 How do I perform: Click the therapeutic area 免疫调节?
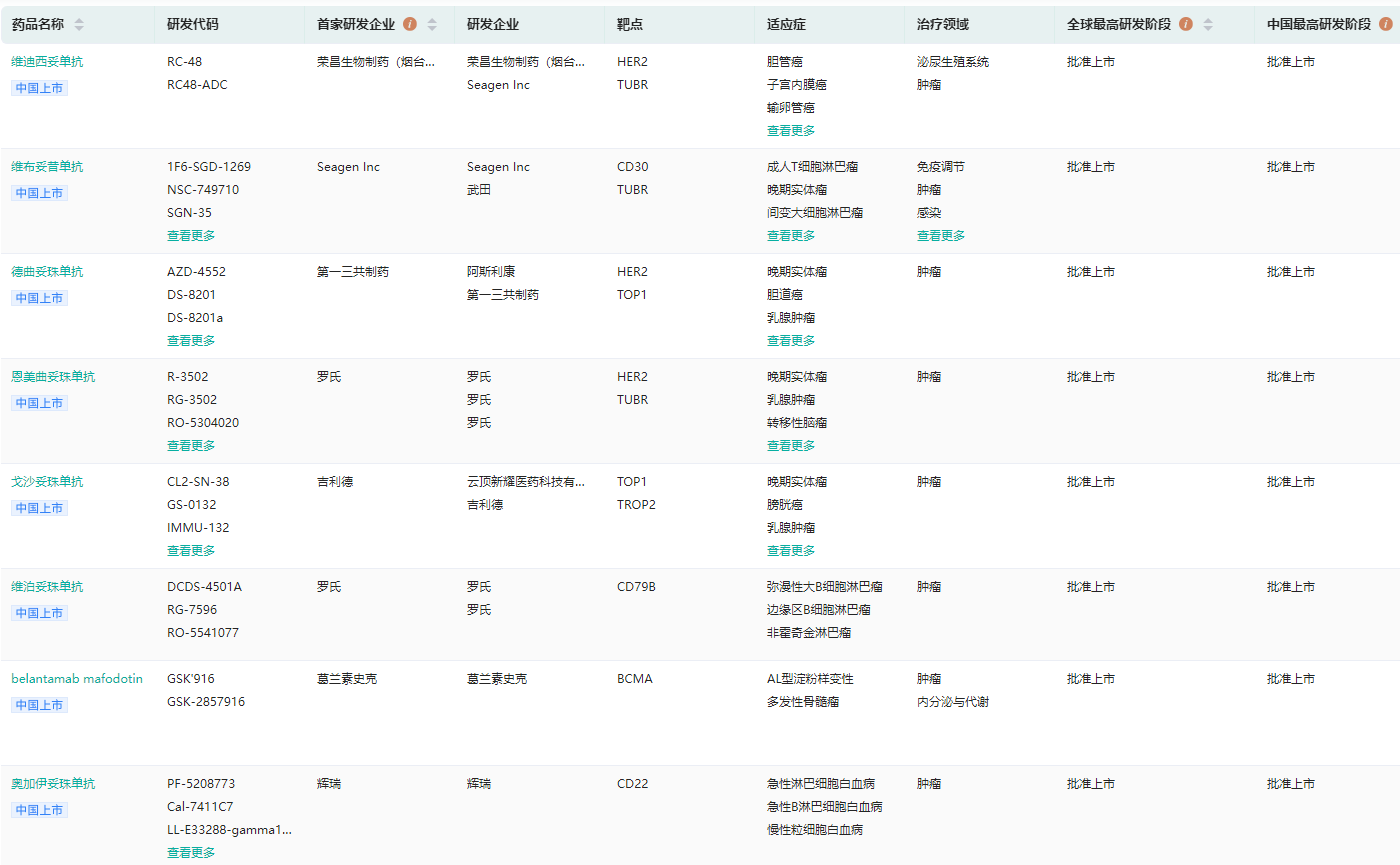coord(941,167)
